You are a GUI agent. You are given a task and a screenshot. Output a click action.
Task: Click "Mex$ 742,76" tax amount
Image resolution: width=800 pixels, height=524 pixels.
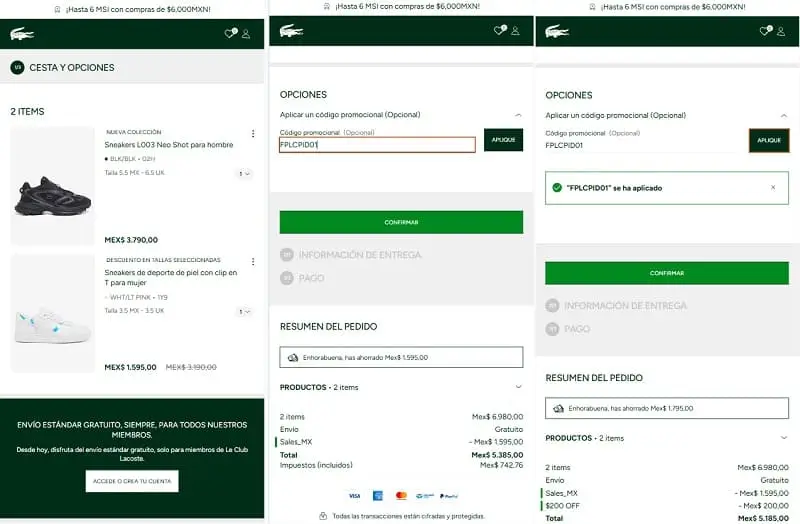click(502, 465)
